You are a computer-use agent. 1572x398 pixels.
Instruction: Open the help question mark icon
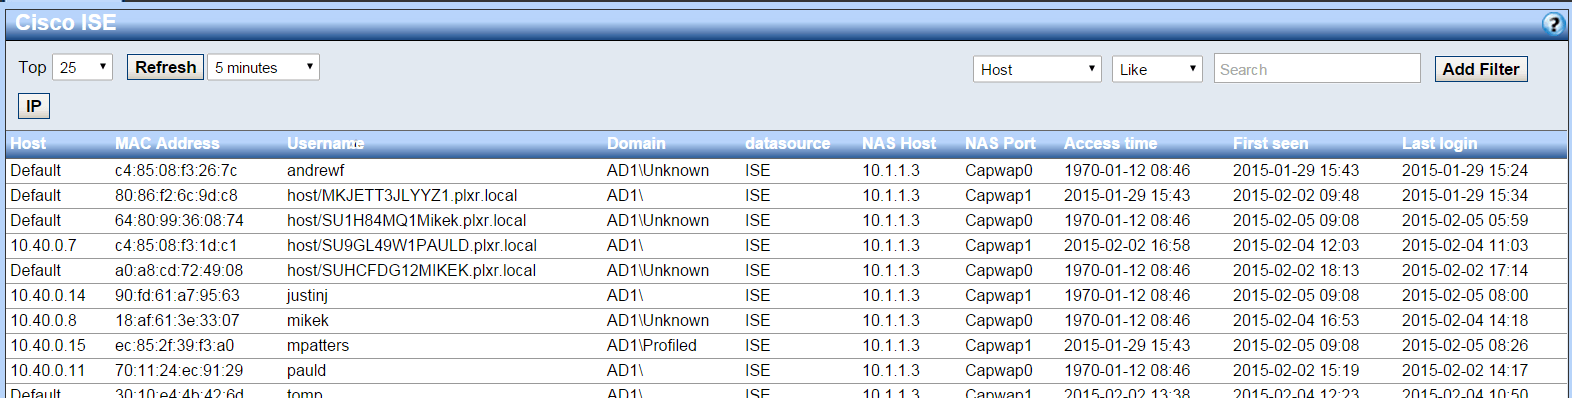click(x=1552, y=24)
